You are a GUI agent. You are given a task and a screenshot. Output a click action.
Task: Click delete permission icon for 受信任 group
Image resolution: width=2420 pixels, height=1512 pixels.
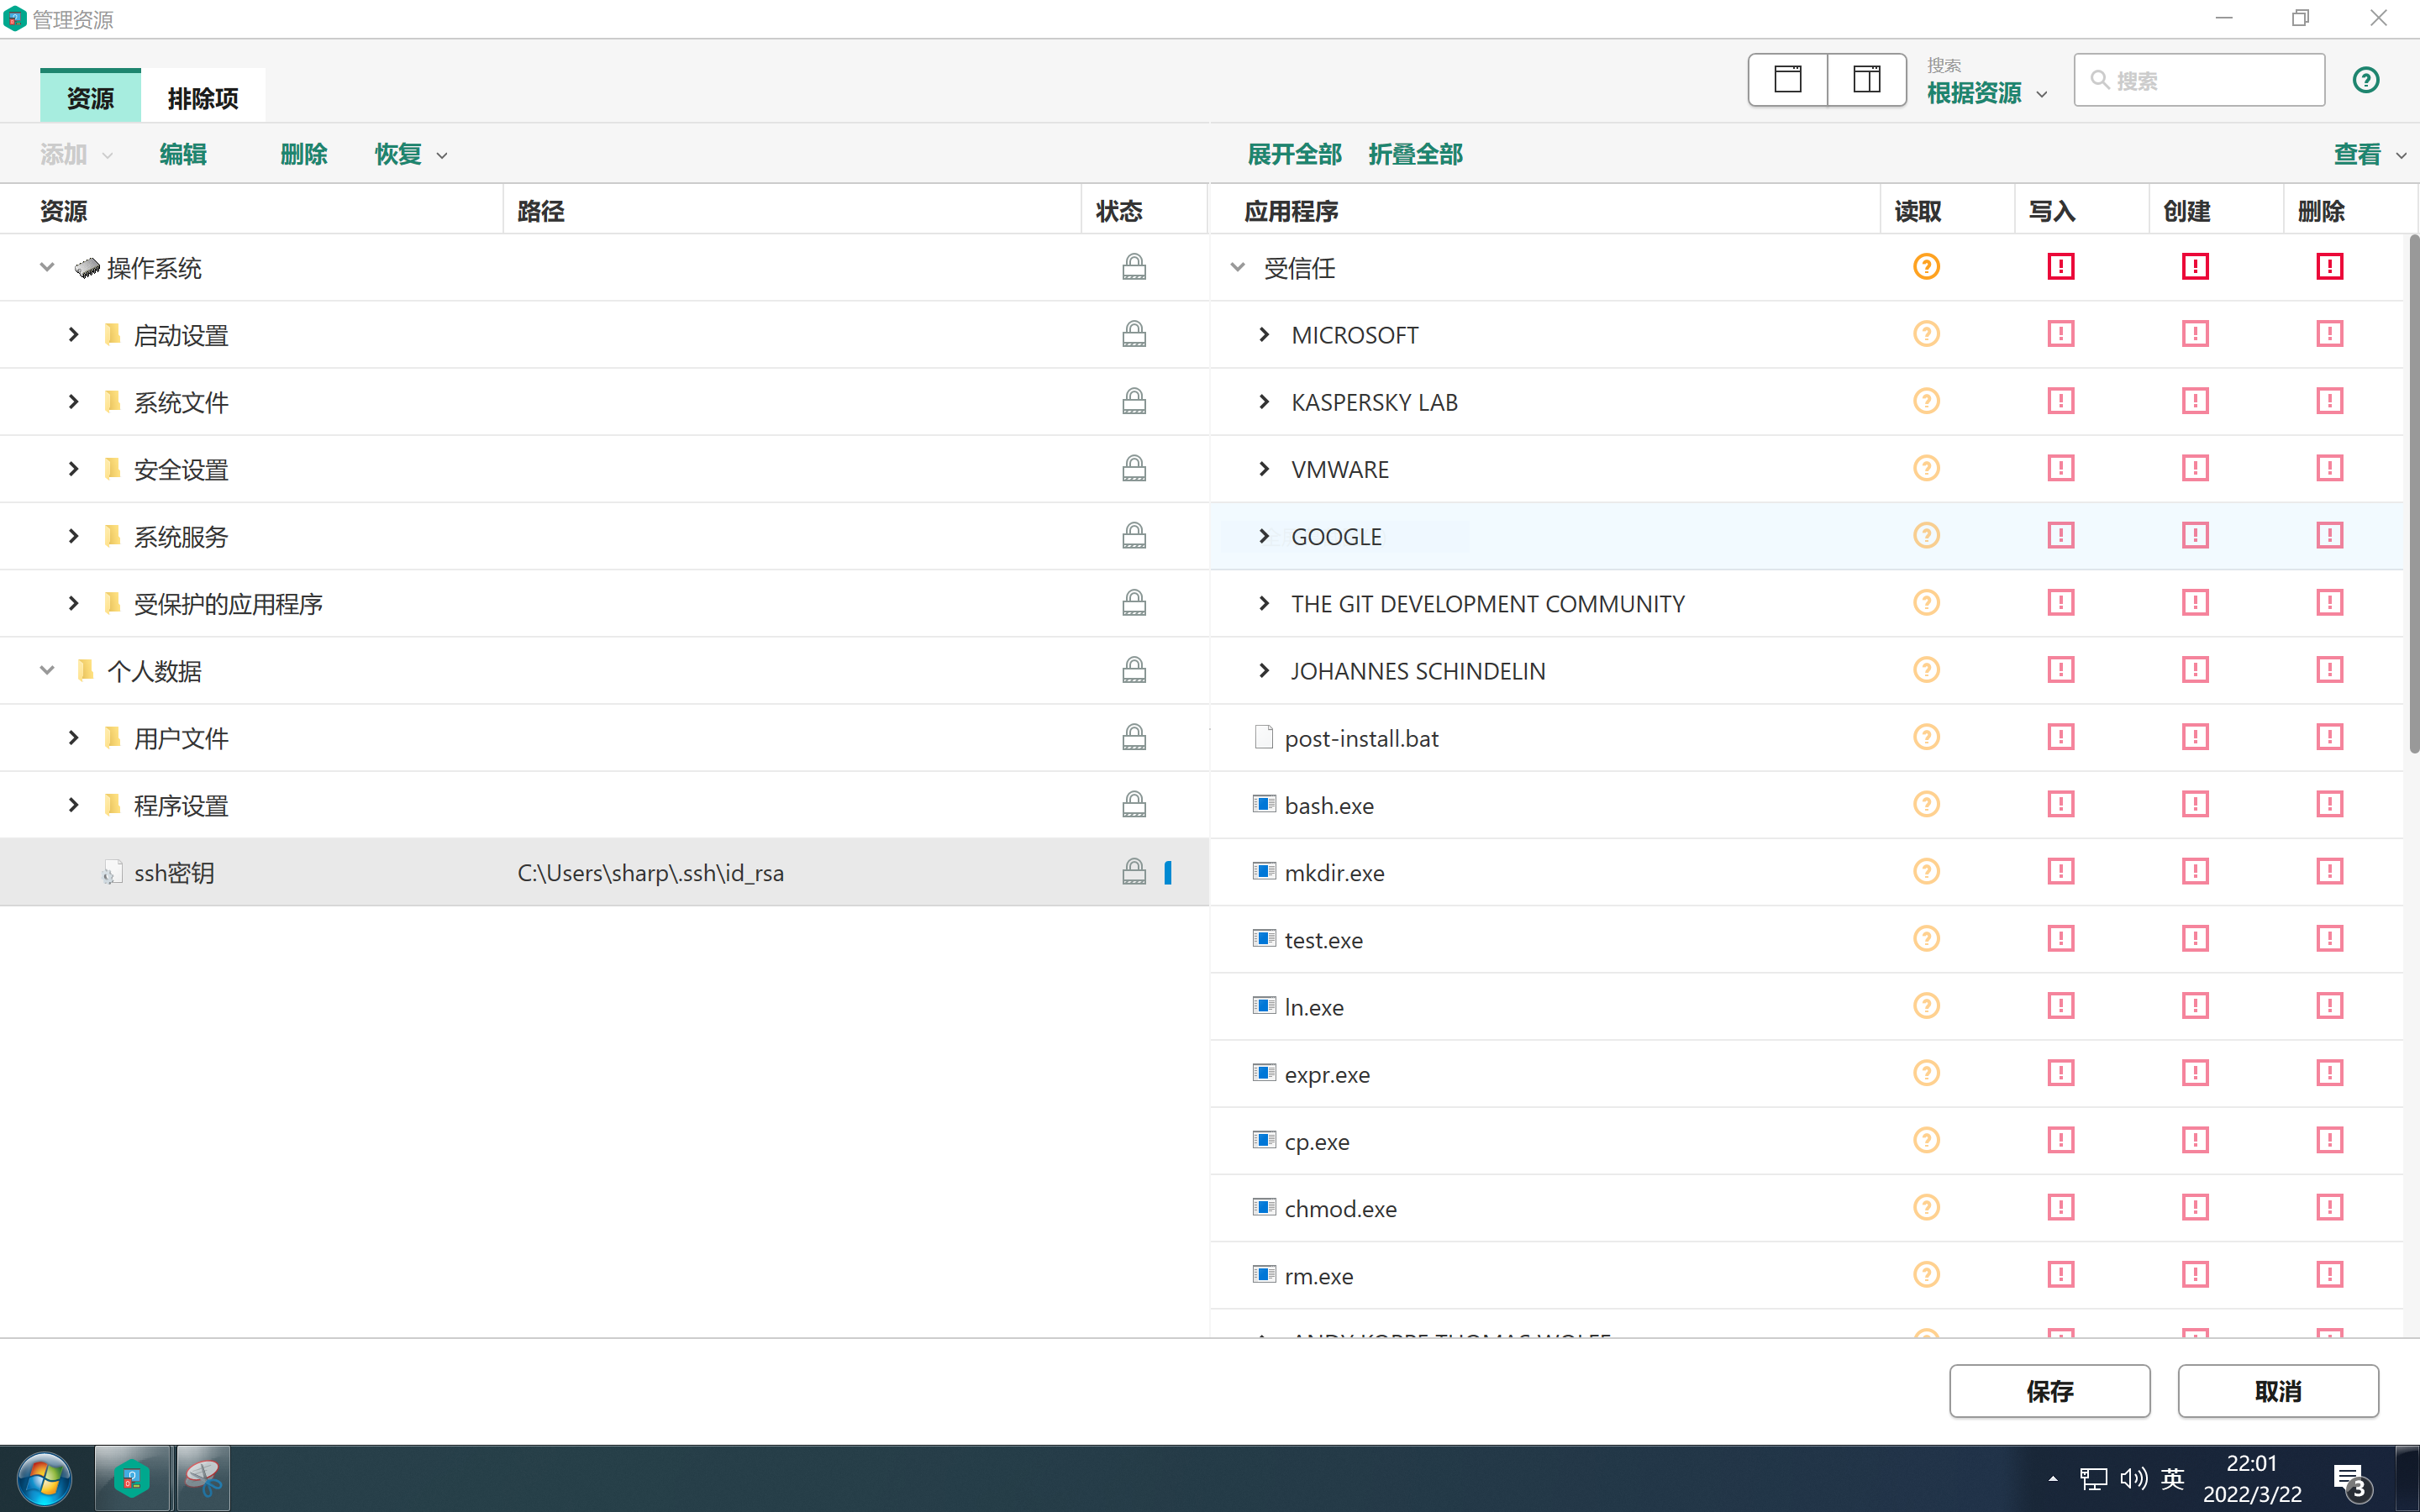click(x=2329, y=267)
